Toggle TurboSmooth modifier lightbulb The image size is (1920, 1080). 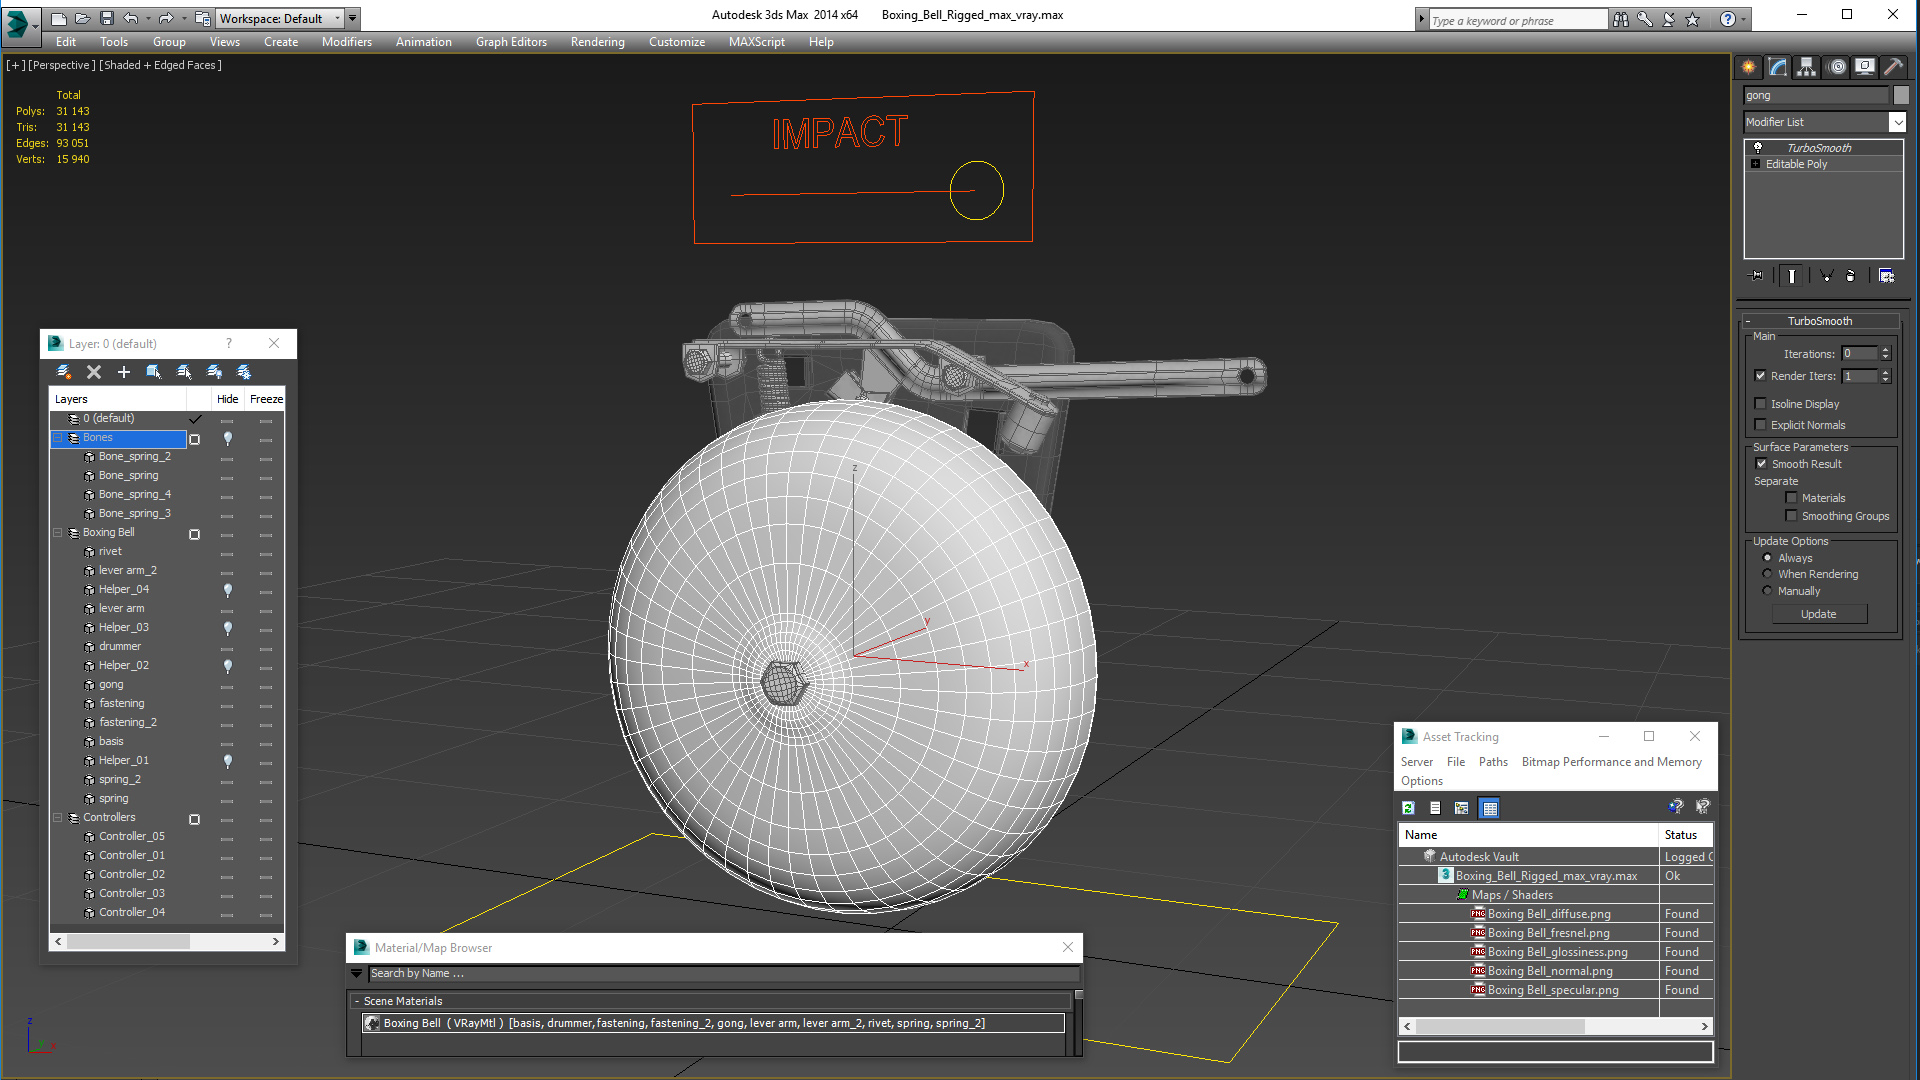(1758, 147)
